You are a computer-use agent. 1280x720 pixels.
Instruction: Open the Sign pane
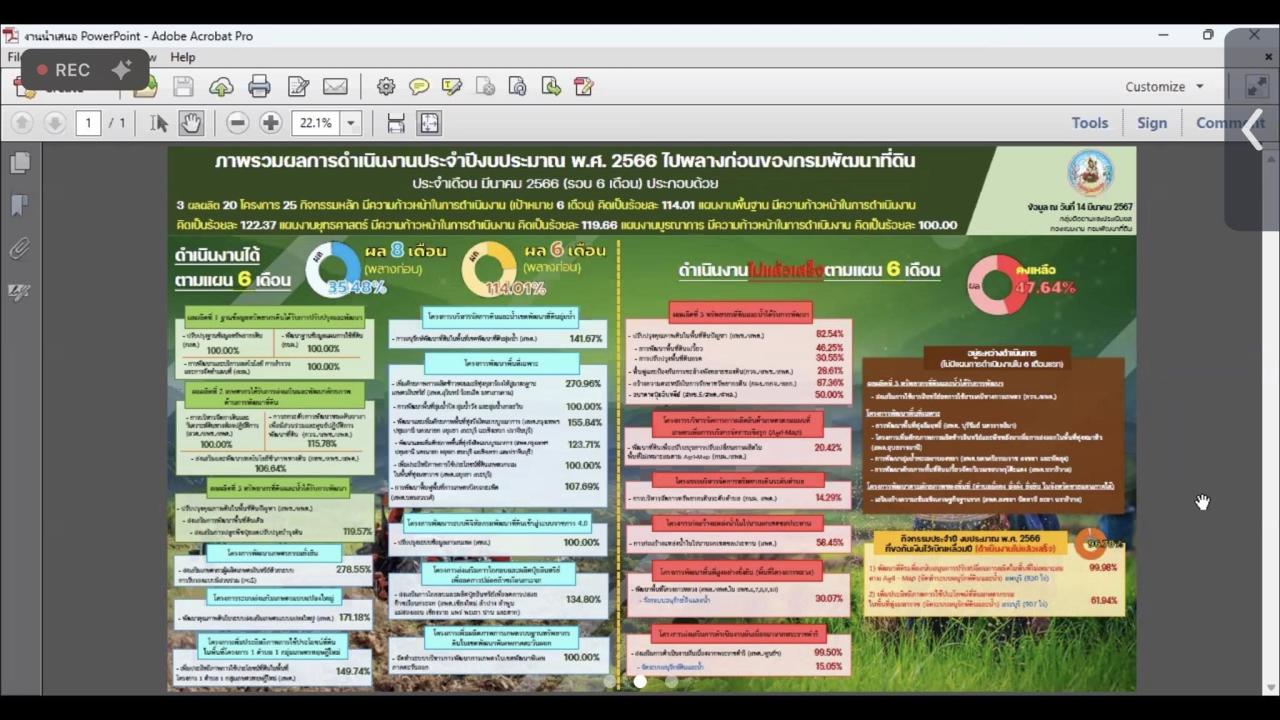(1152, 123)
